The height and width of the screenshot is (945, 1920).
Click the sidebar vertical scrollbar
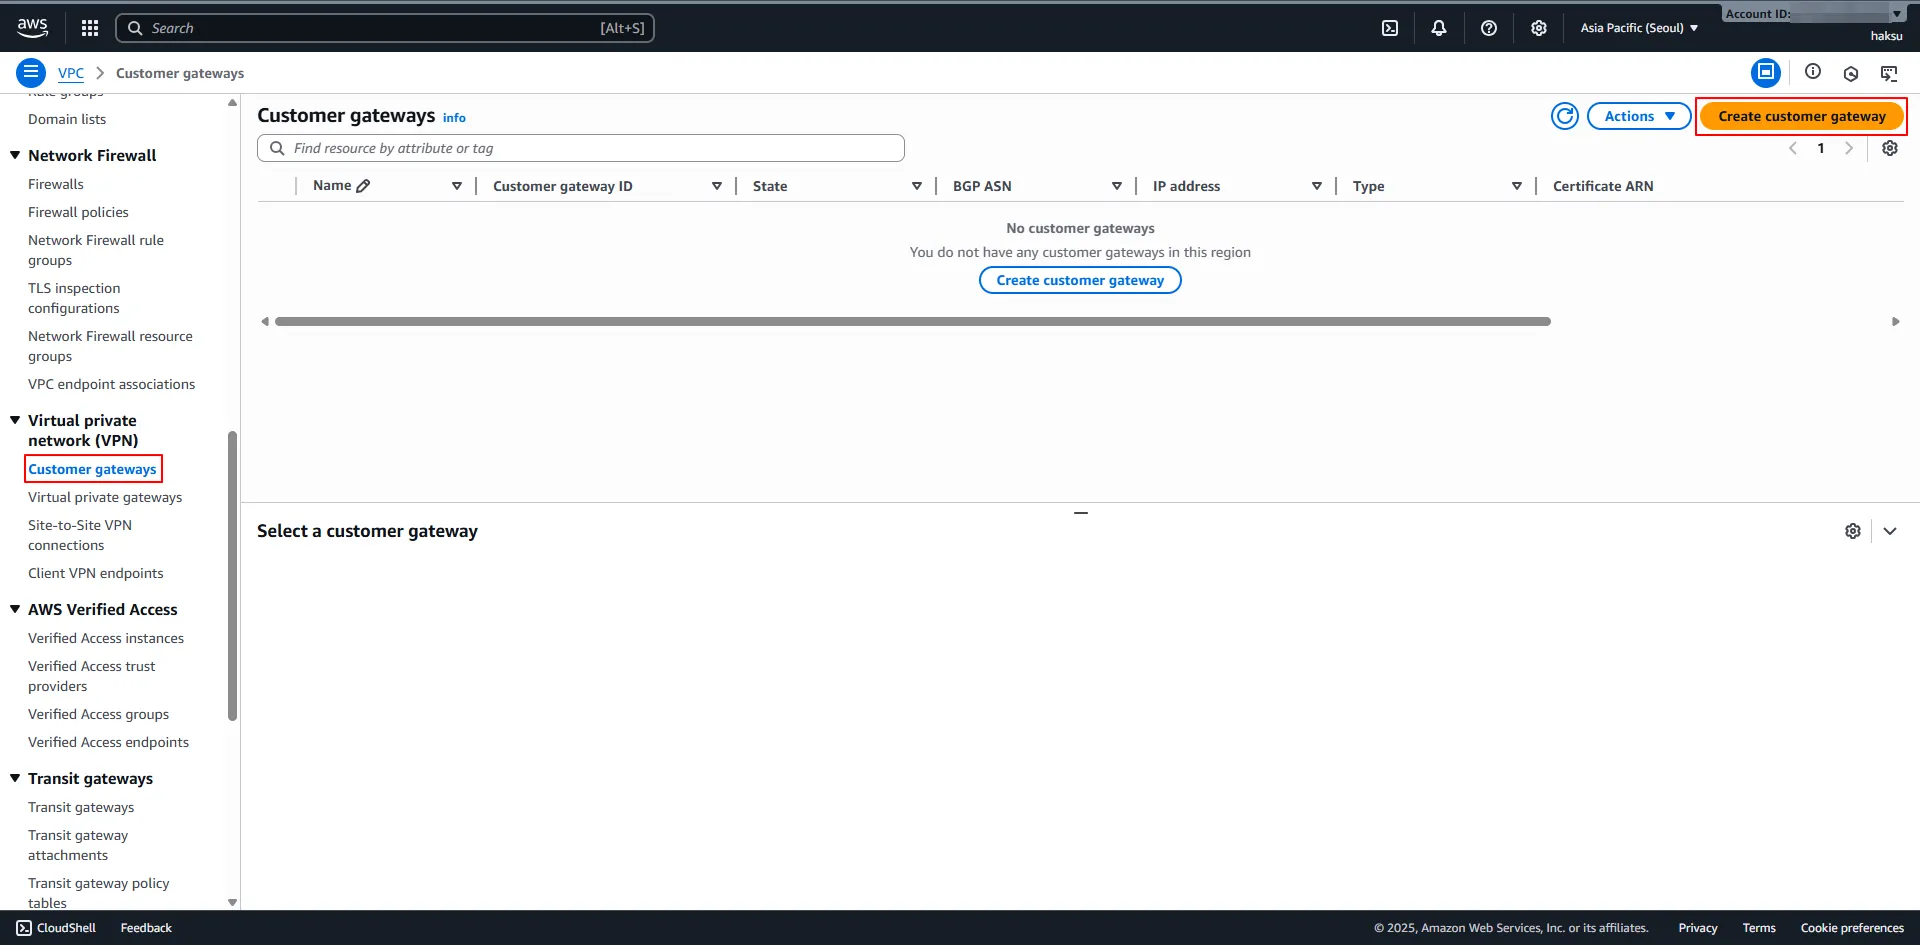point(232,575)
